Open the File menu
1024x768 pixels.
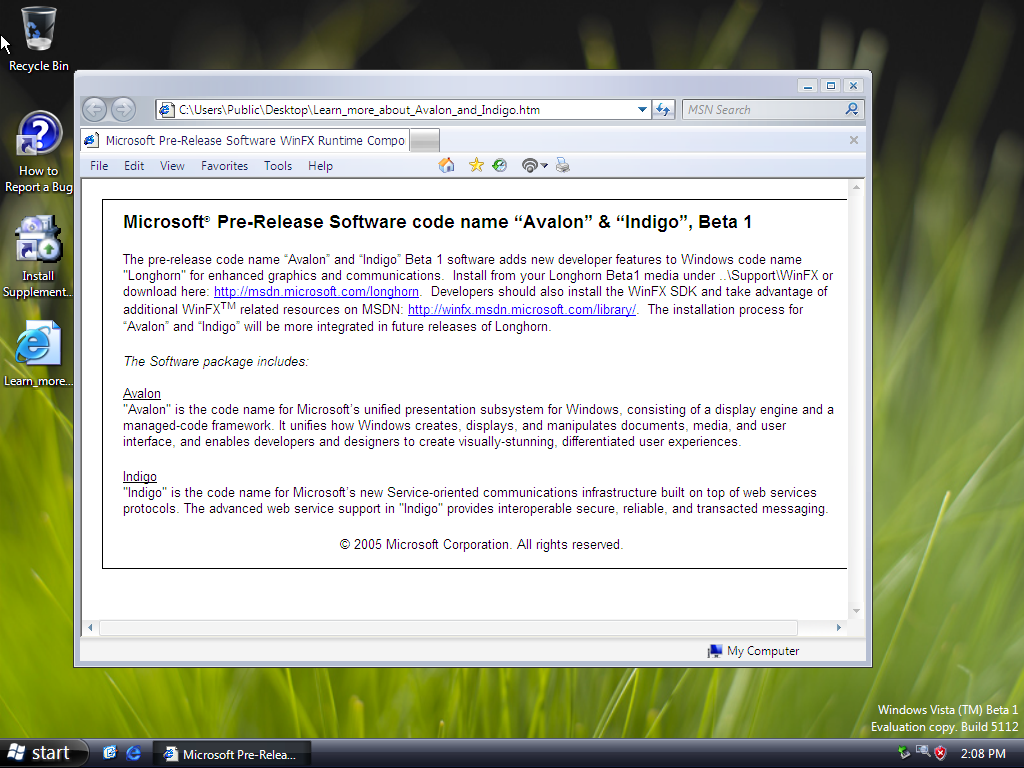pos(99,166)
